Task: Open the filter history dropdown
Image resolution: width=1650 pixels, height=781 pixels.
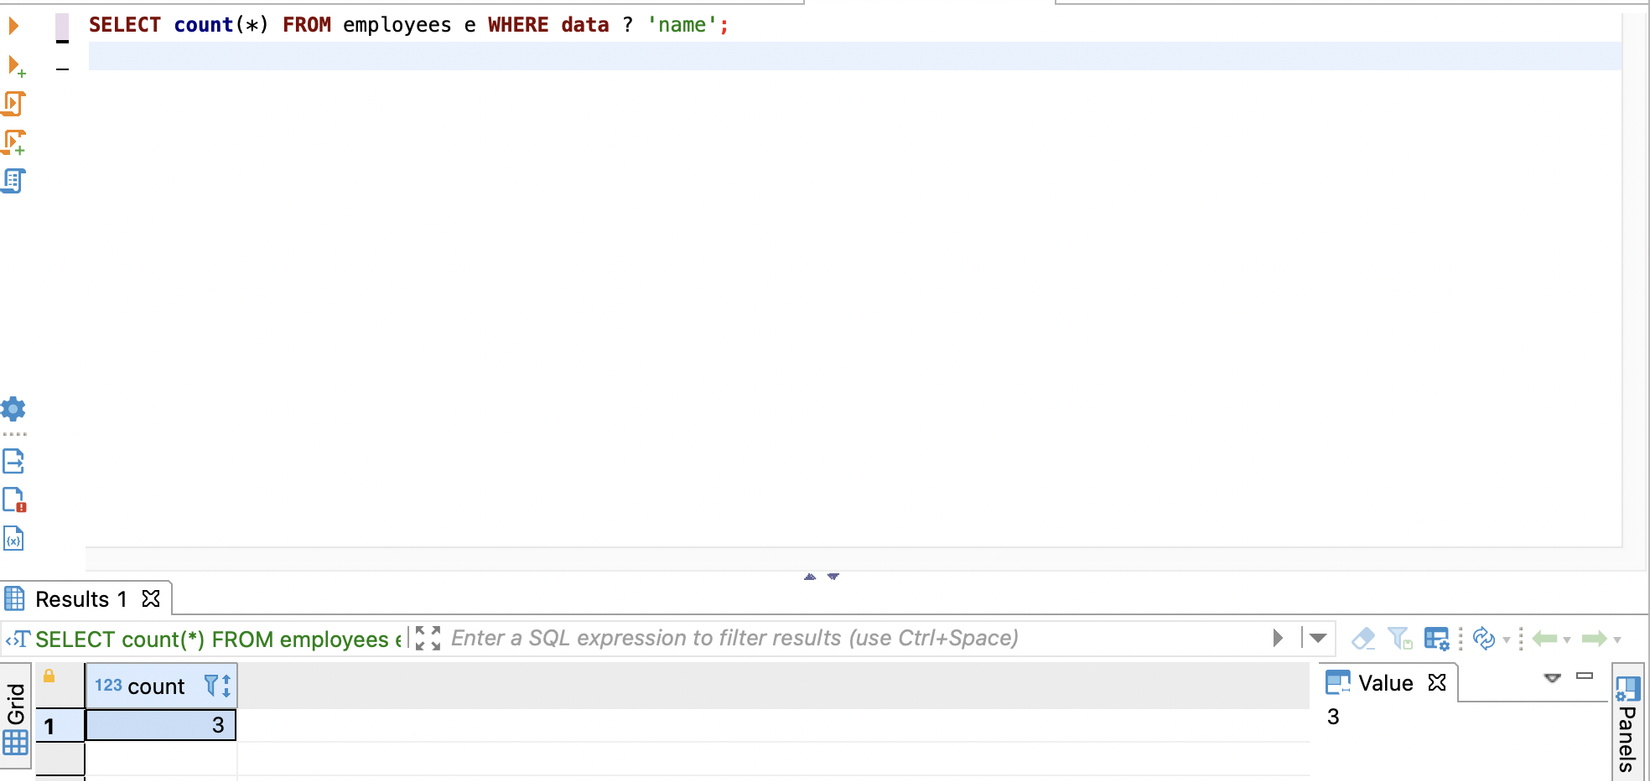Action: coord(1318,638)
